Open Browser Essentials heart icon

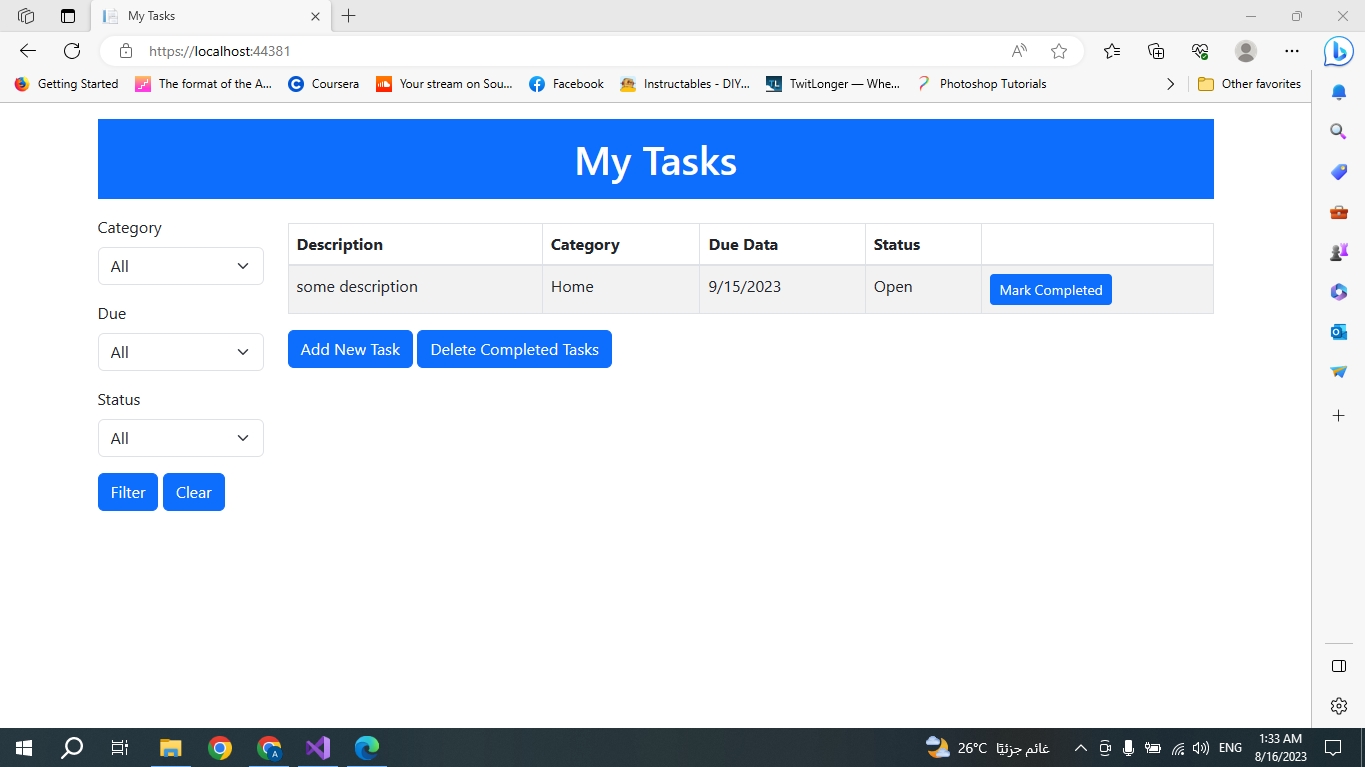(x=1199, y=51)
